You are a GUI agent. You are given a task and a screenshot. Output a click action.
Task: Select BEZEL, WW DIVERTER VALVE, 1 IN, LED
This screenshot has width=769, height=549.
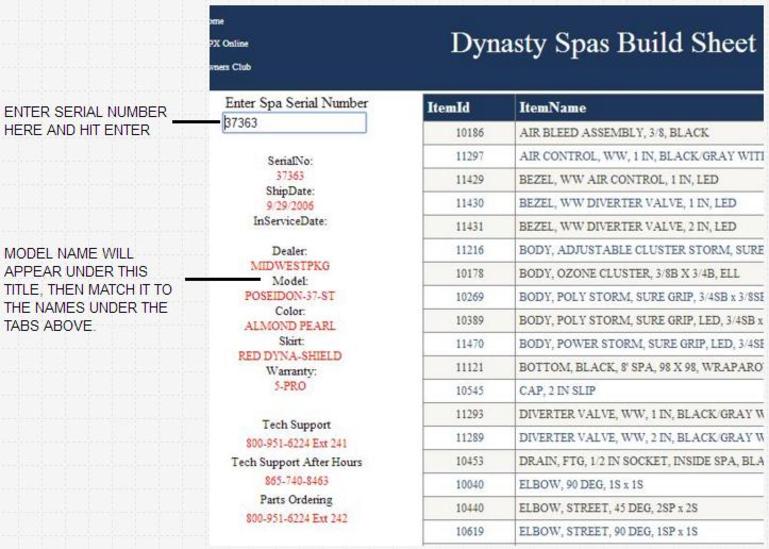click(x=628, y=203)
